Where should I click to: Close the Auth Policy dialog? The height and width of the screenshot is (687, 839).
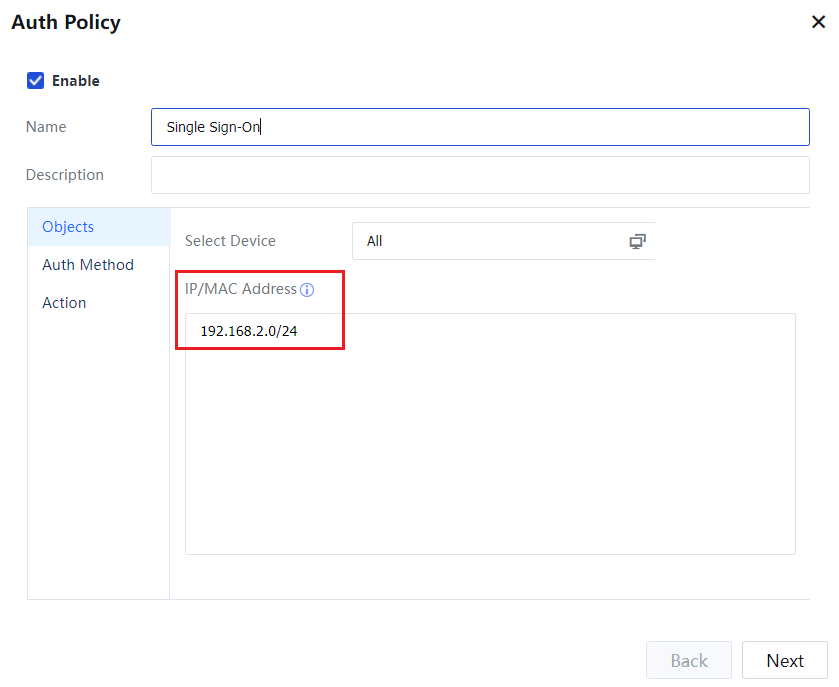click(817, 22)
